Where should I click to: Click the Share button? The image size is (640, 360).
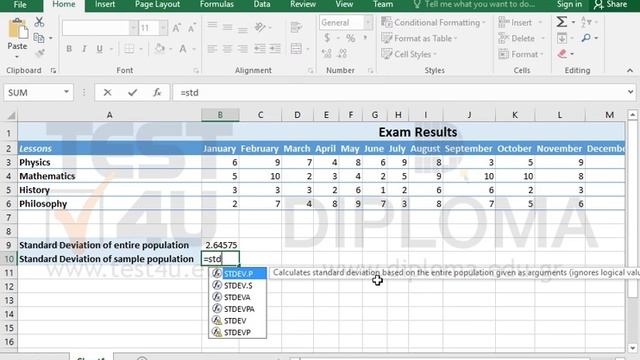click(611, 4)
